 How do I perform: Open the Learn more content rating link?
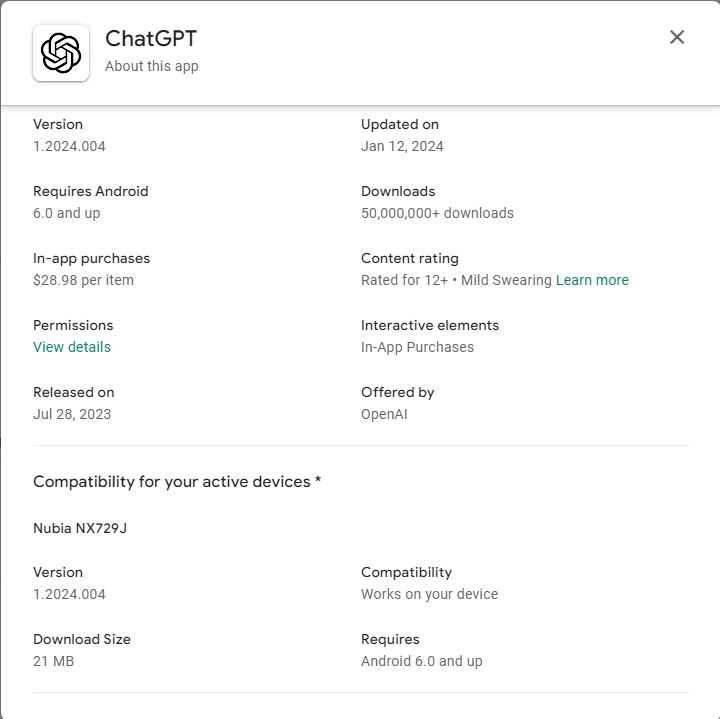pyautogui.click(x=592, y=280)
